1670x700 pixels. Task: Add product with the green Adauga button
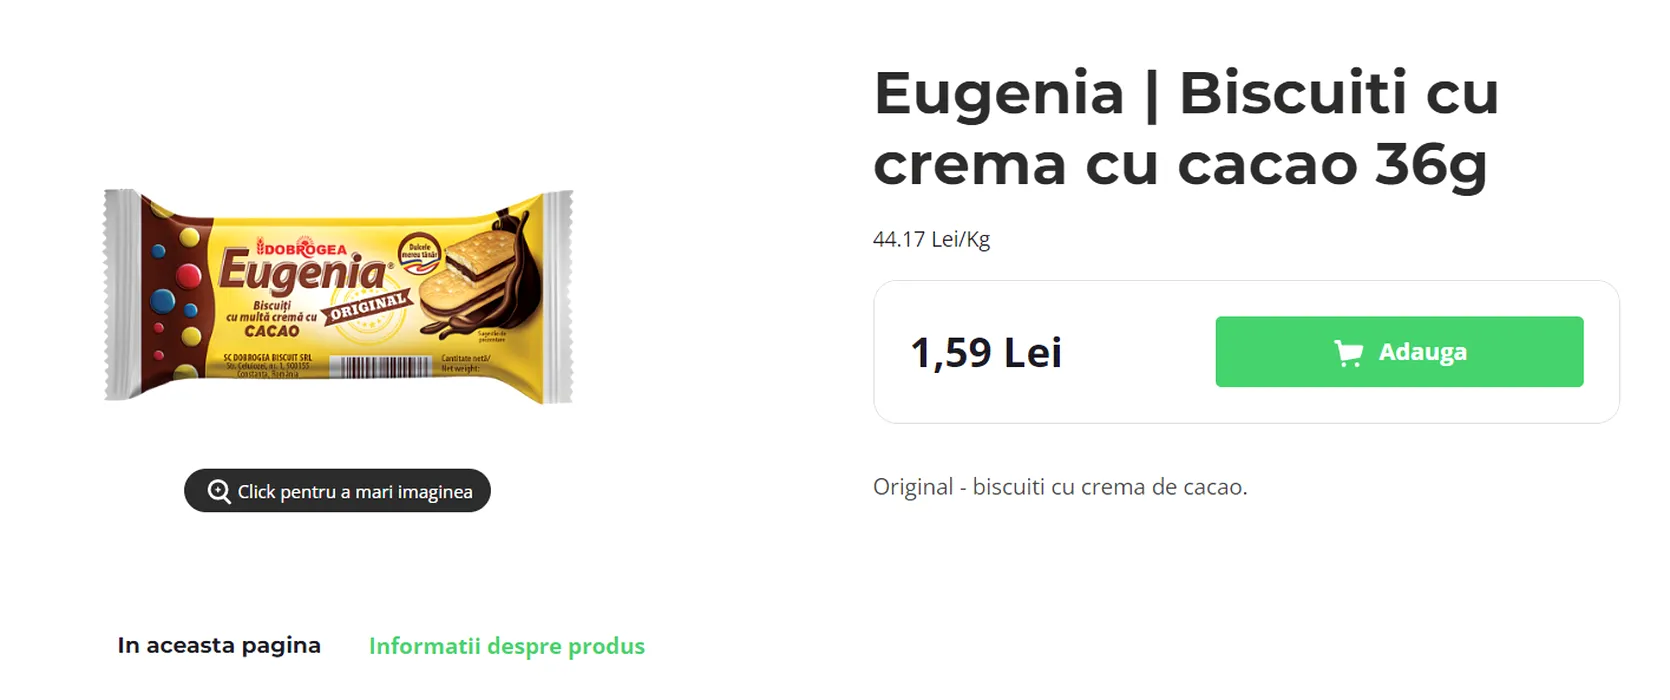(x=1399, y=352)
